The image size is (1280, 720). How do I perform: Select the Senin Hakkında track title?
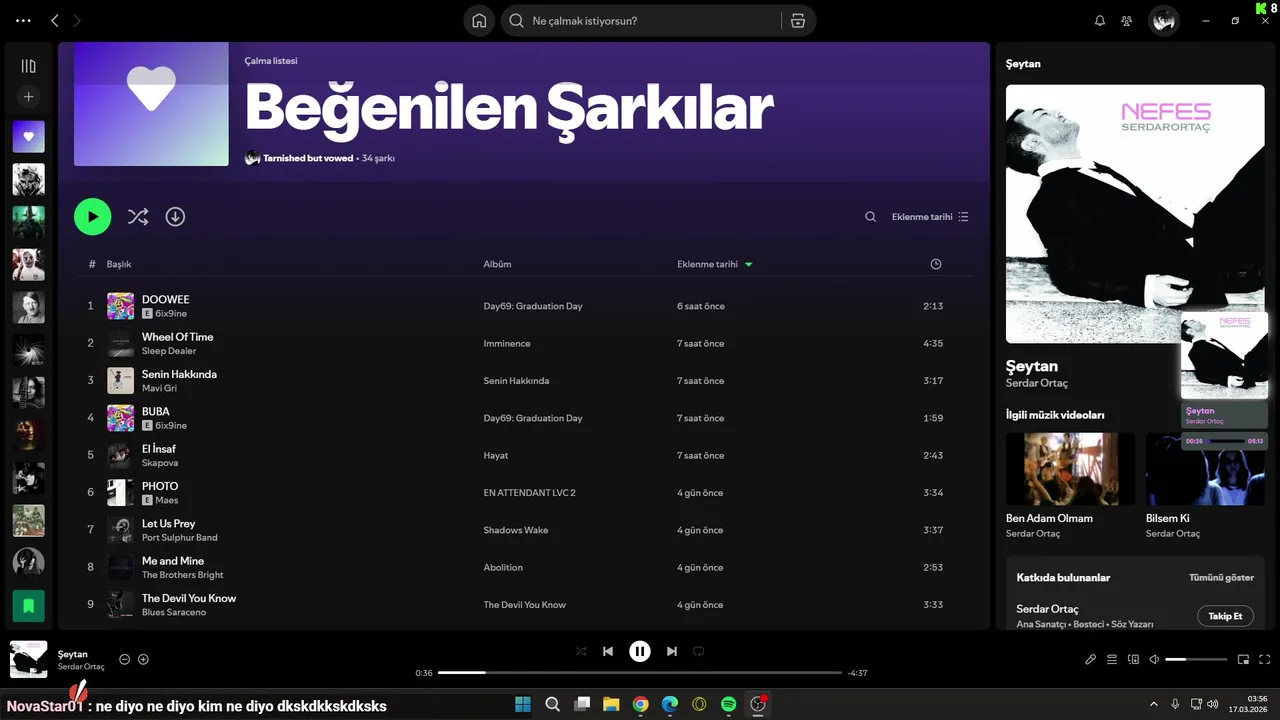click(179, 374)
